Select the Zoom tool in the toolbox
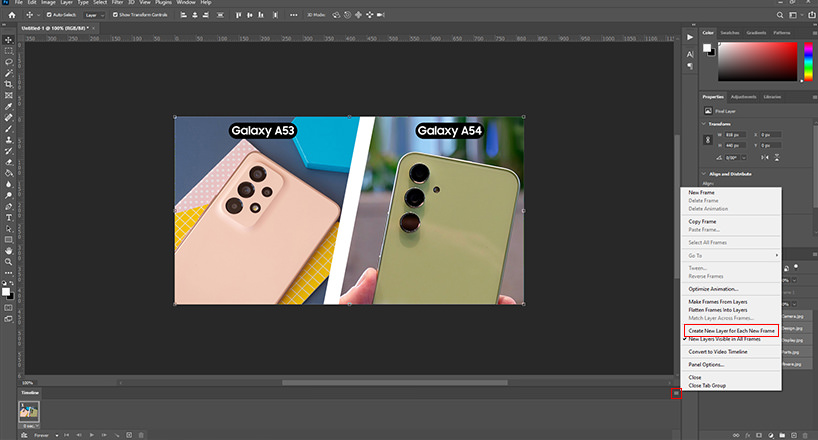818x440 pixels. click(8, 262)
